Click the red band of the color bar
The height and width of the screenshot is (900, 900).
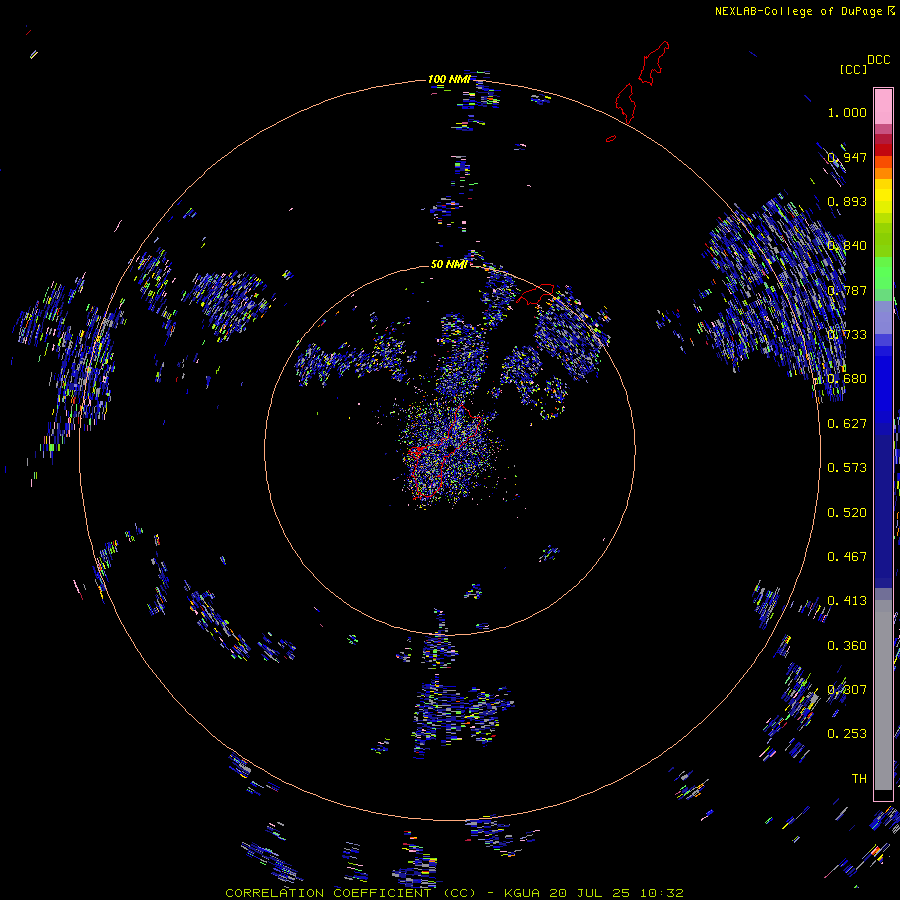pos(883,149)
